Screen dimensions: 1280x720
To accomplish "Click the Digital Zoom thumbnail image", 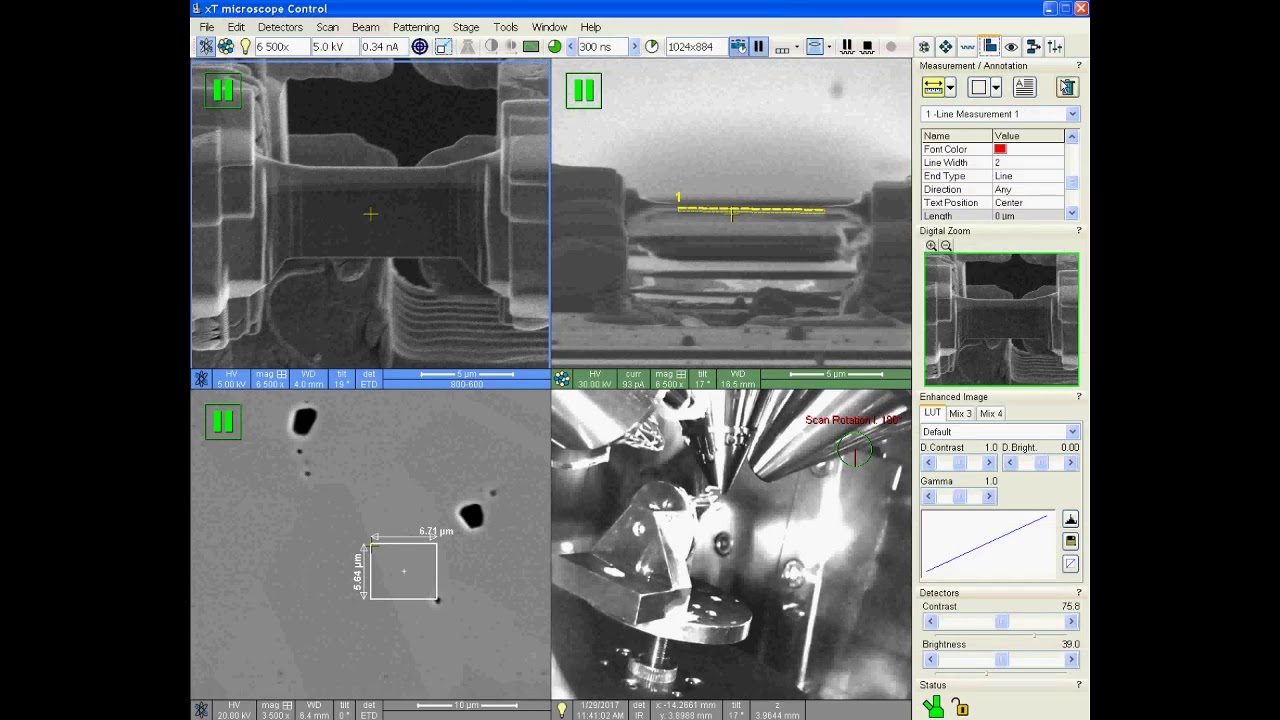I will (1001, 319).
